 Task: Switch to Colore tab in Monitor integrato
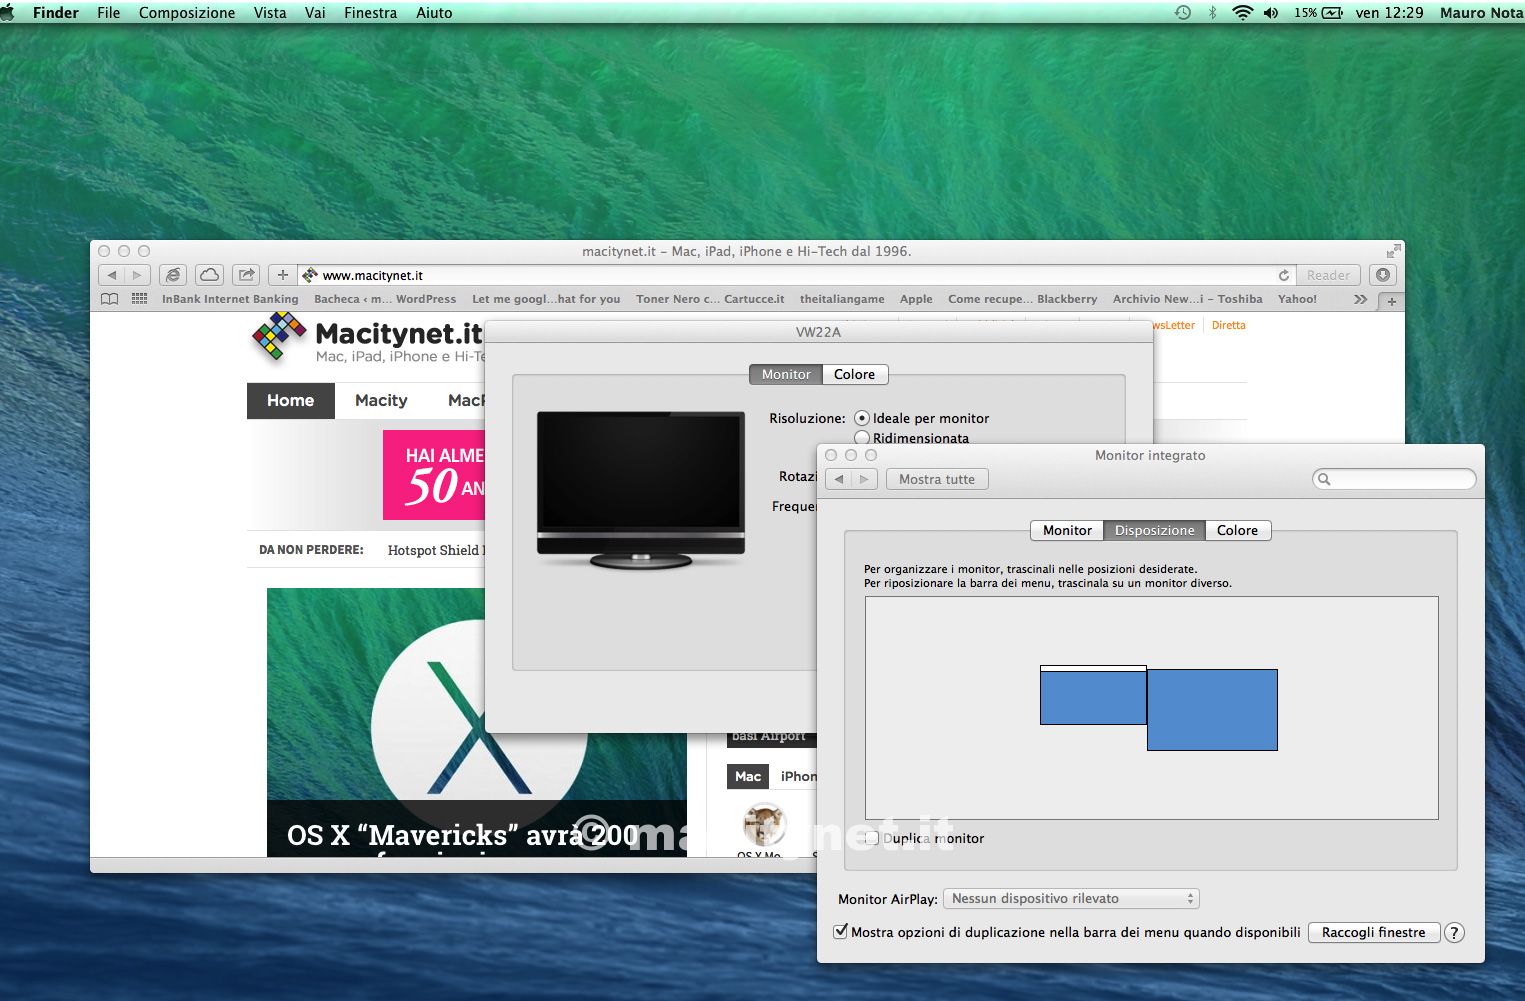click(1237, 531)
